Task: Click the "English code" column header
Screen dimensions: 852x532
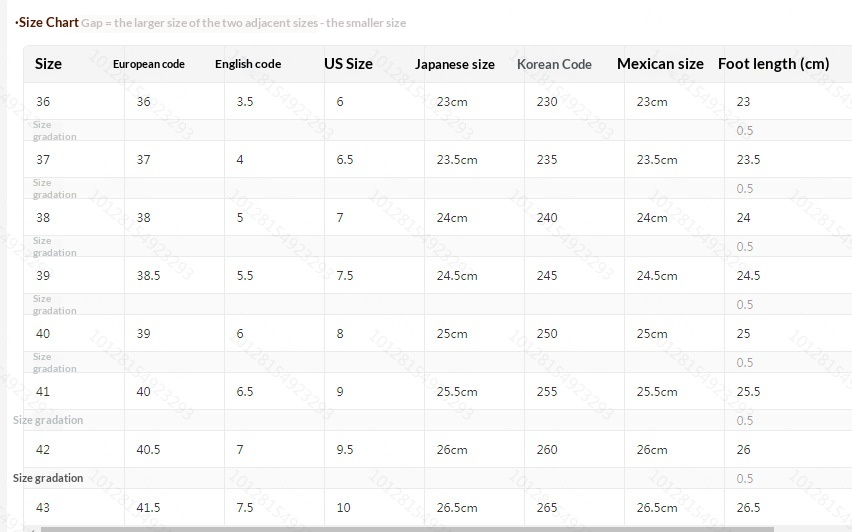Action: click(247, 64)
